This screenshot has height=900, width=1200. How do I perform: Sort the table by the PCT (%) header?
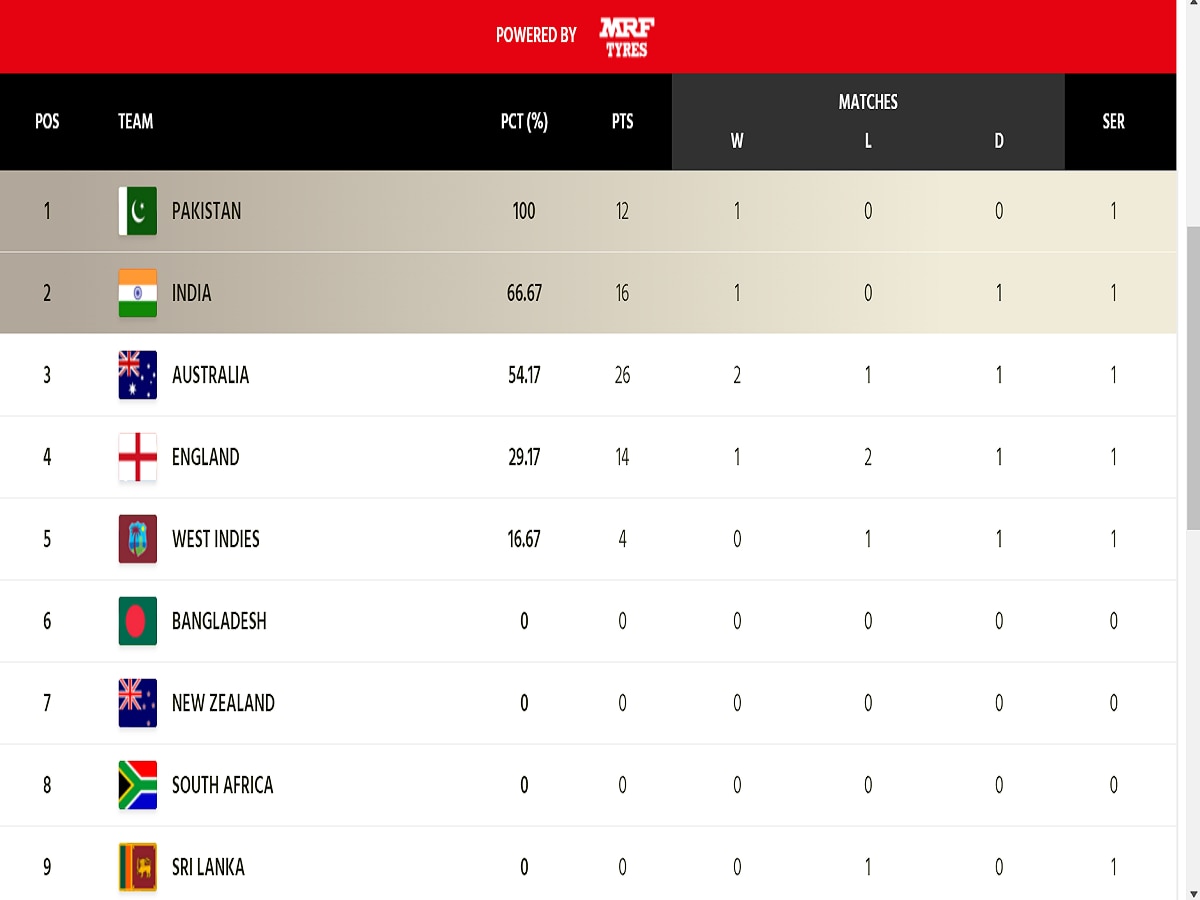click(x=524, y=121)
